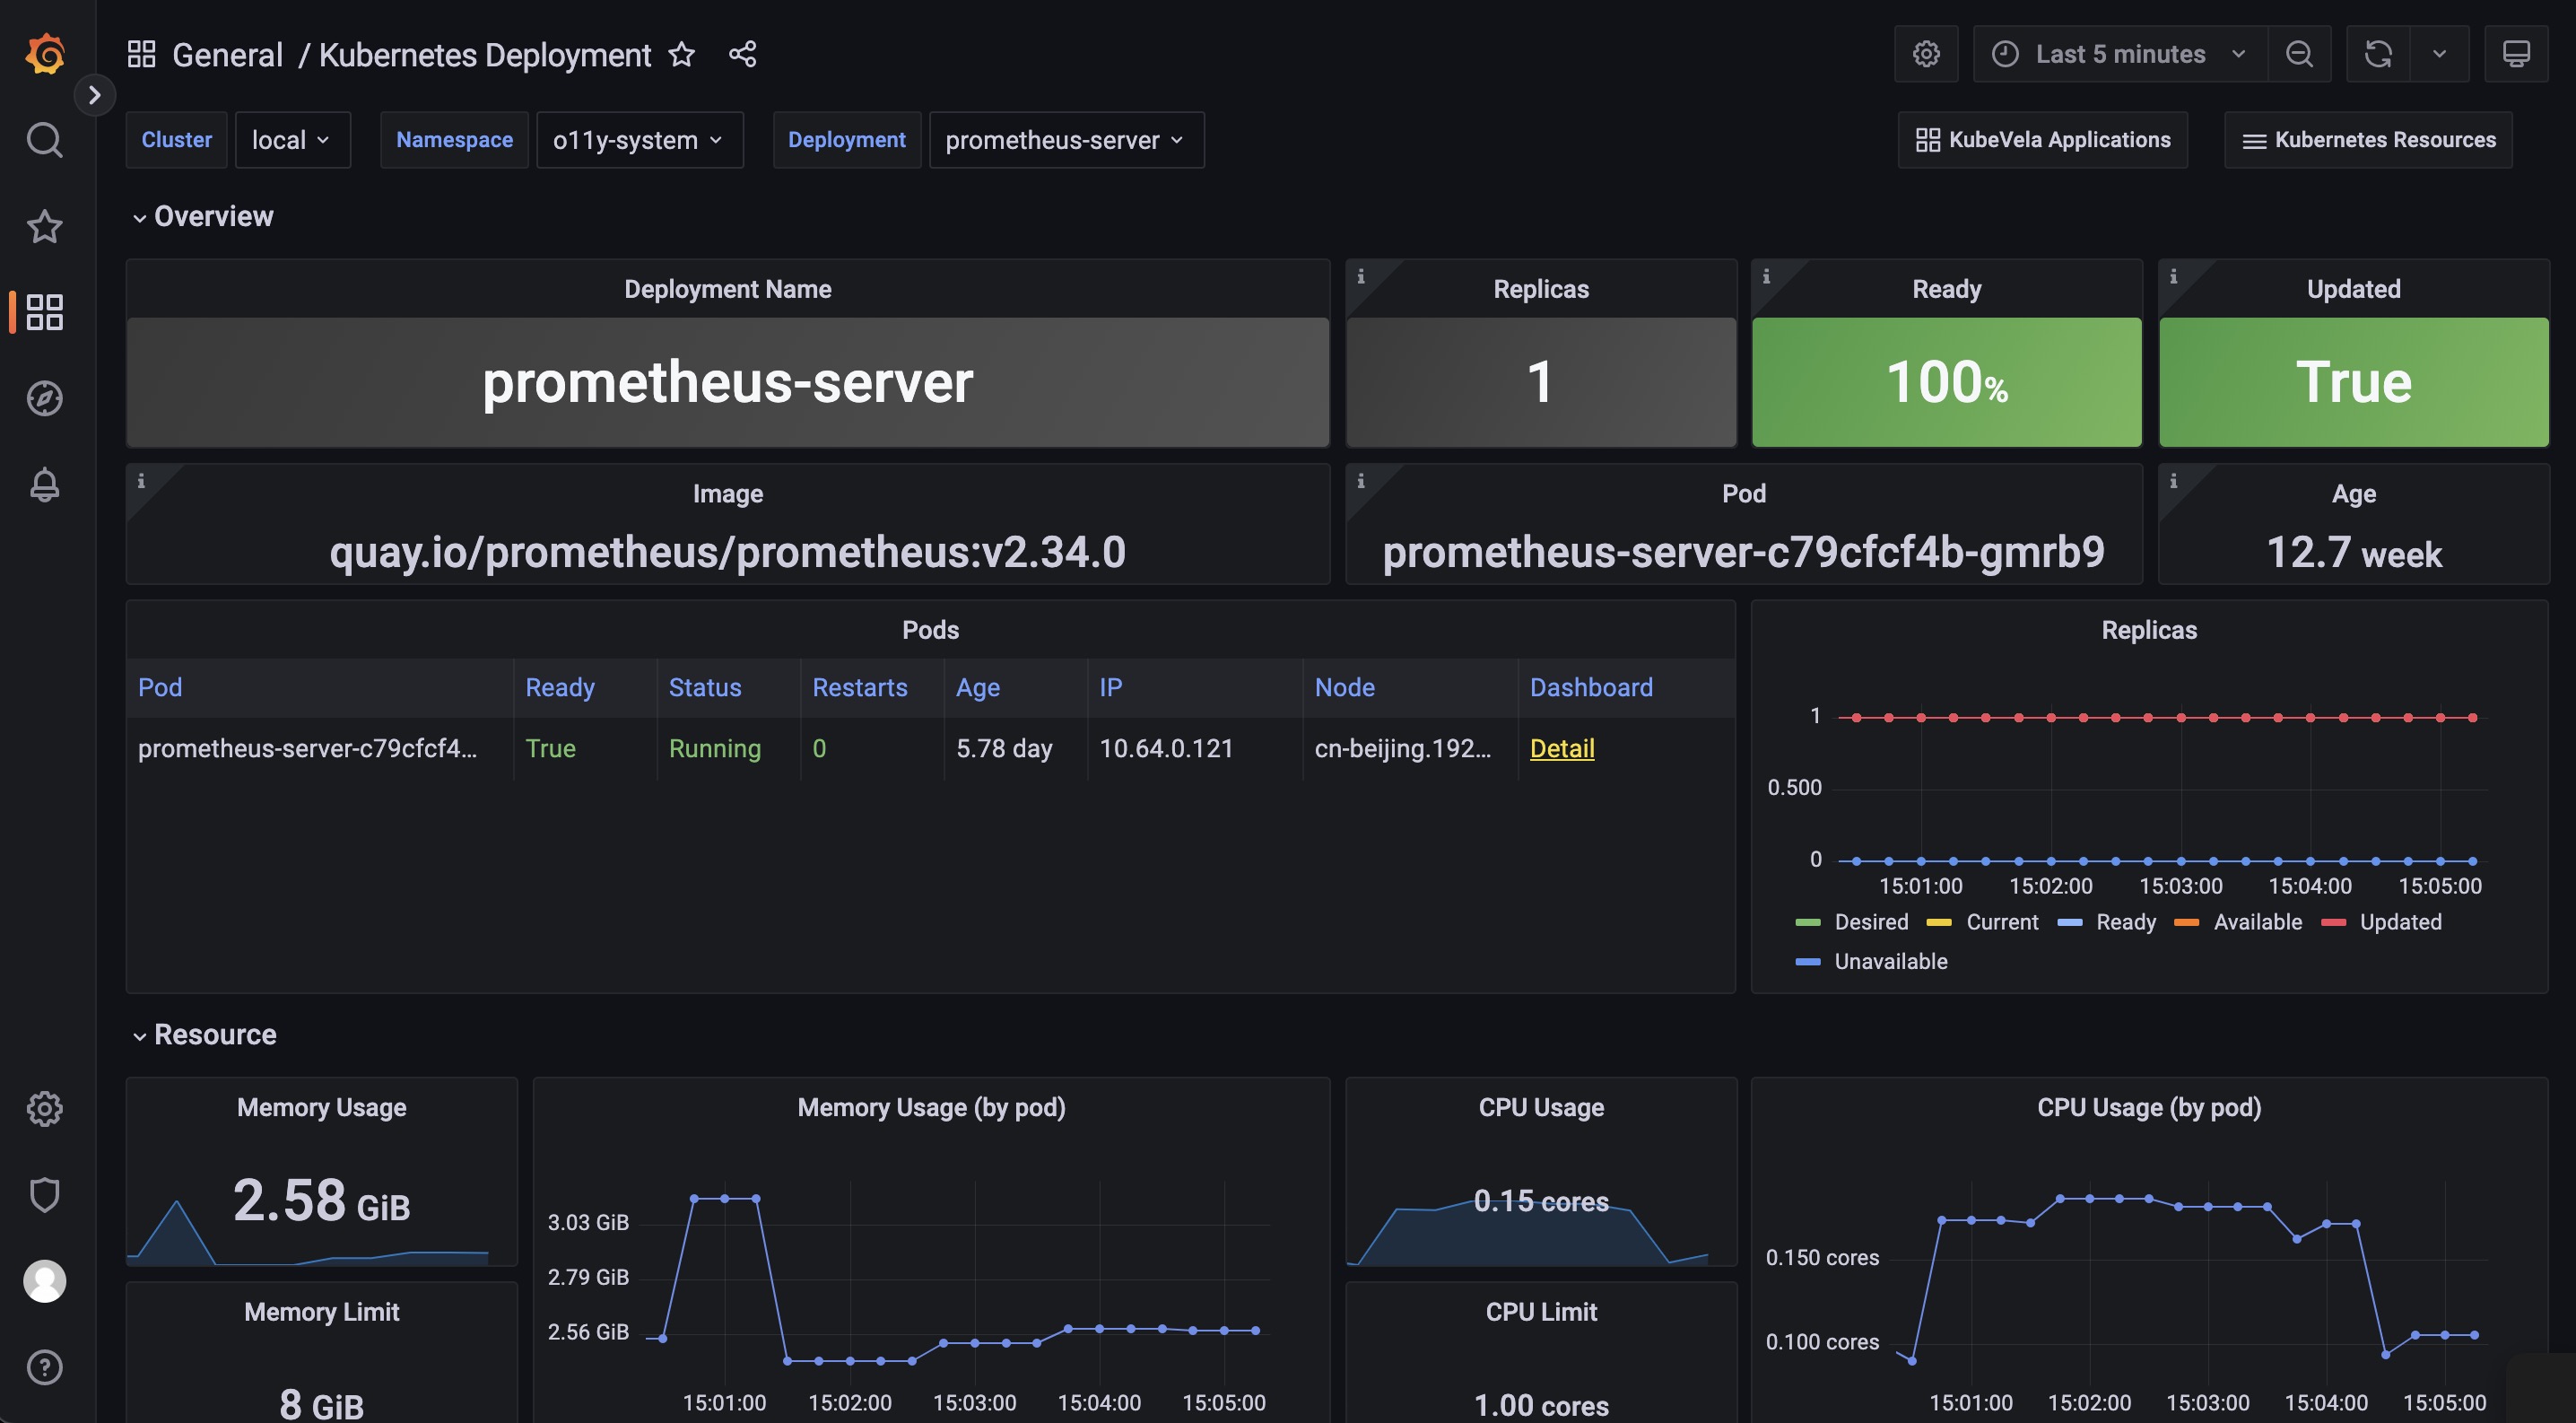This screenshot has height=1423, width=2576.
Task: Collapse the Overview row
Action: pos(203,216)
